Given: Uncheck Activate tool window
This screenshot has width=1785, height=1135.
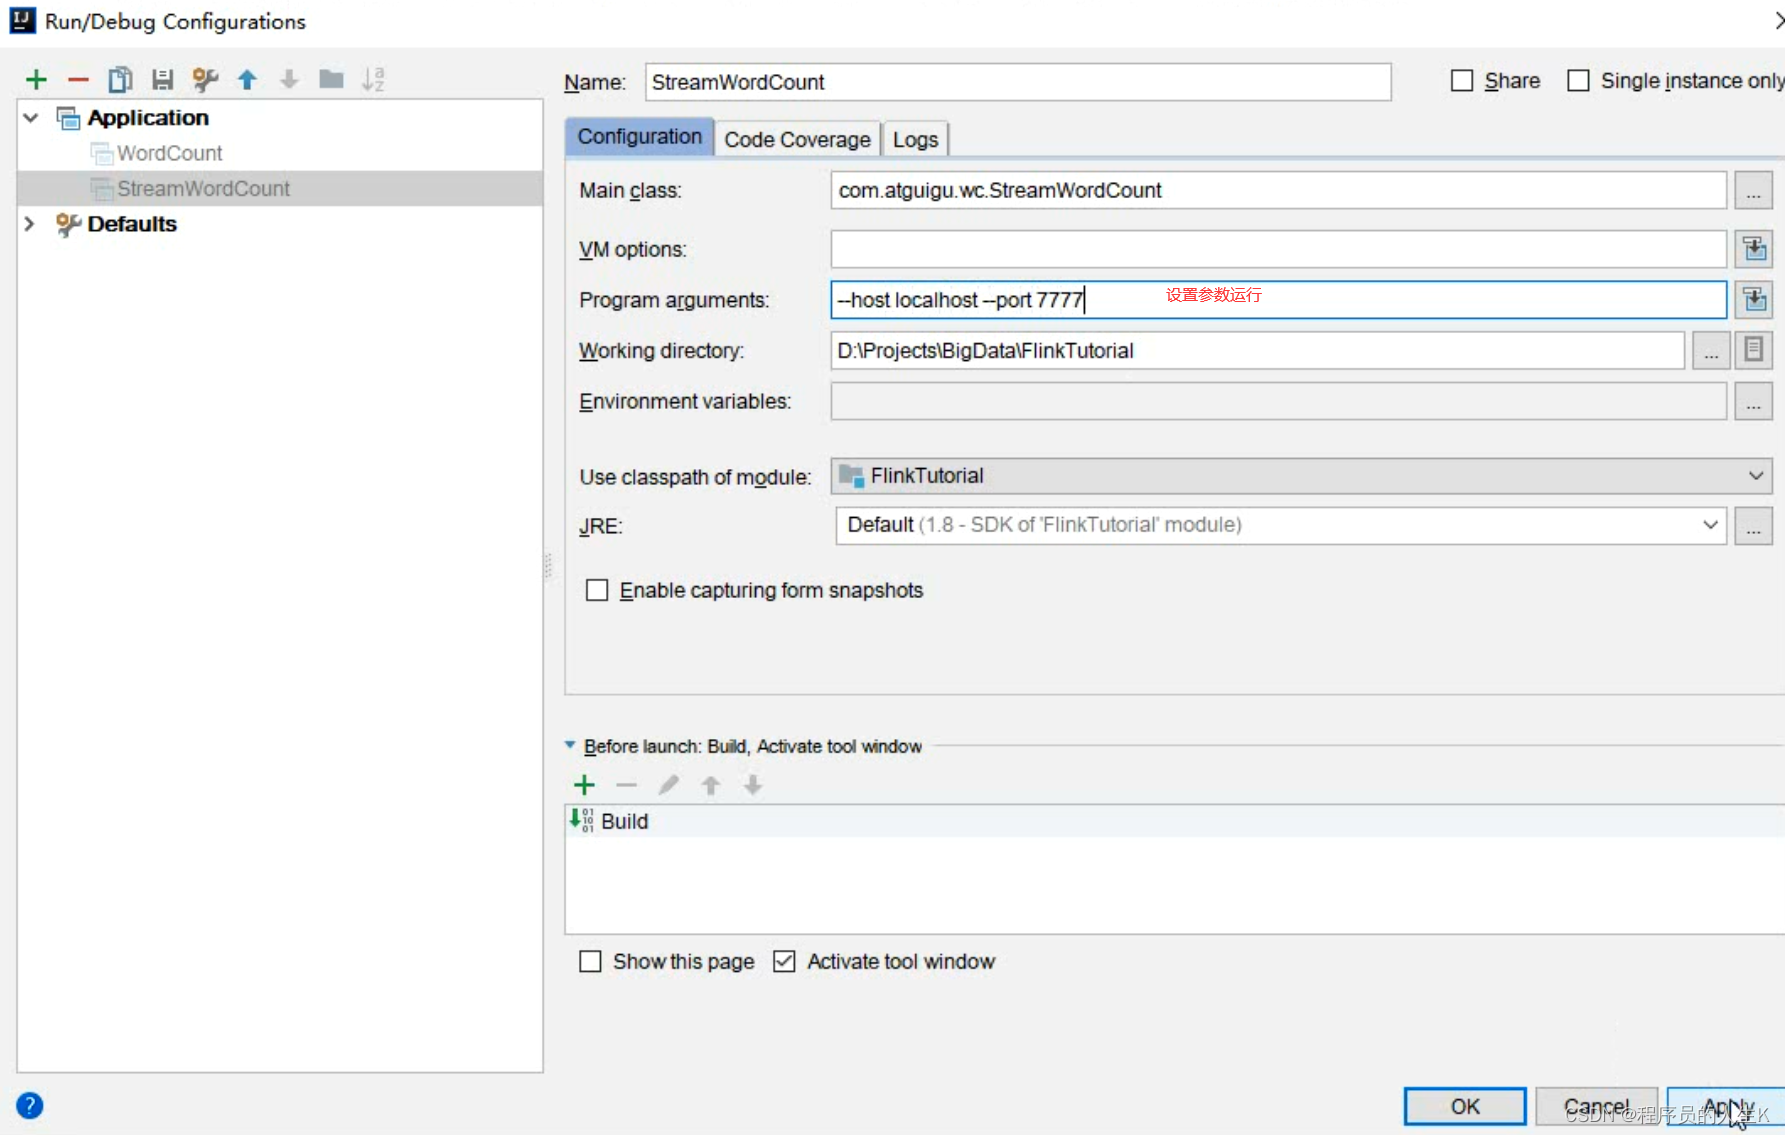Looking at the screenshot, I should pos(784,962).
